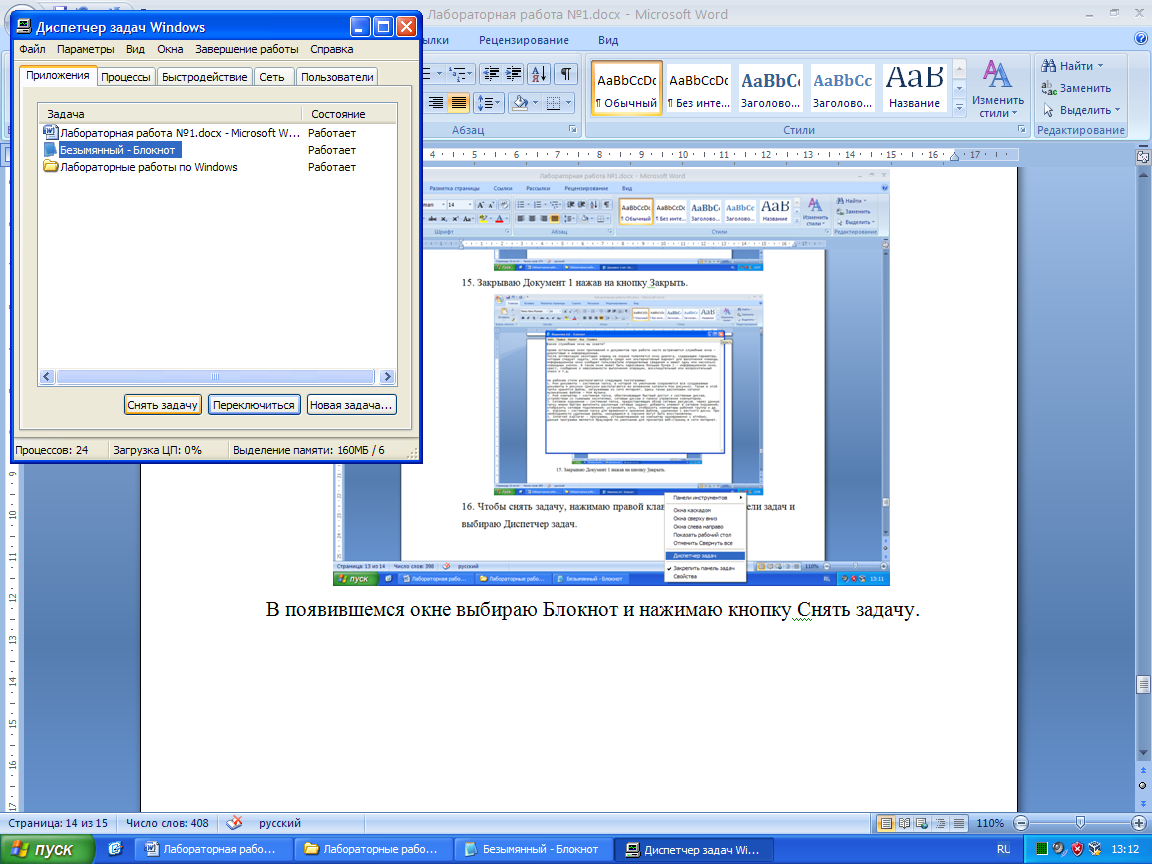Click the zoom slider handle
1152x864 pixels.
click(x=1080, y=823)
